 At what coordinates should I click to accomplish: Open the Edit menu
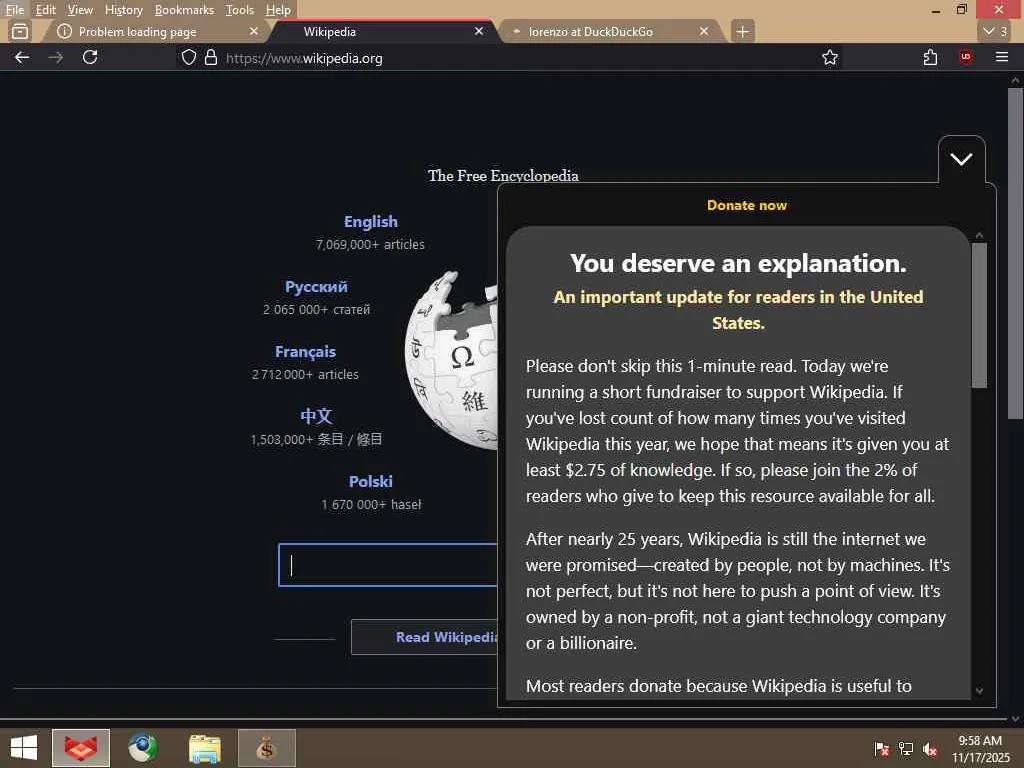click(x=45, y=10)
